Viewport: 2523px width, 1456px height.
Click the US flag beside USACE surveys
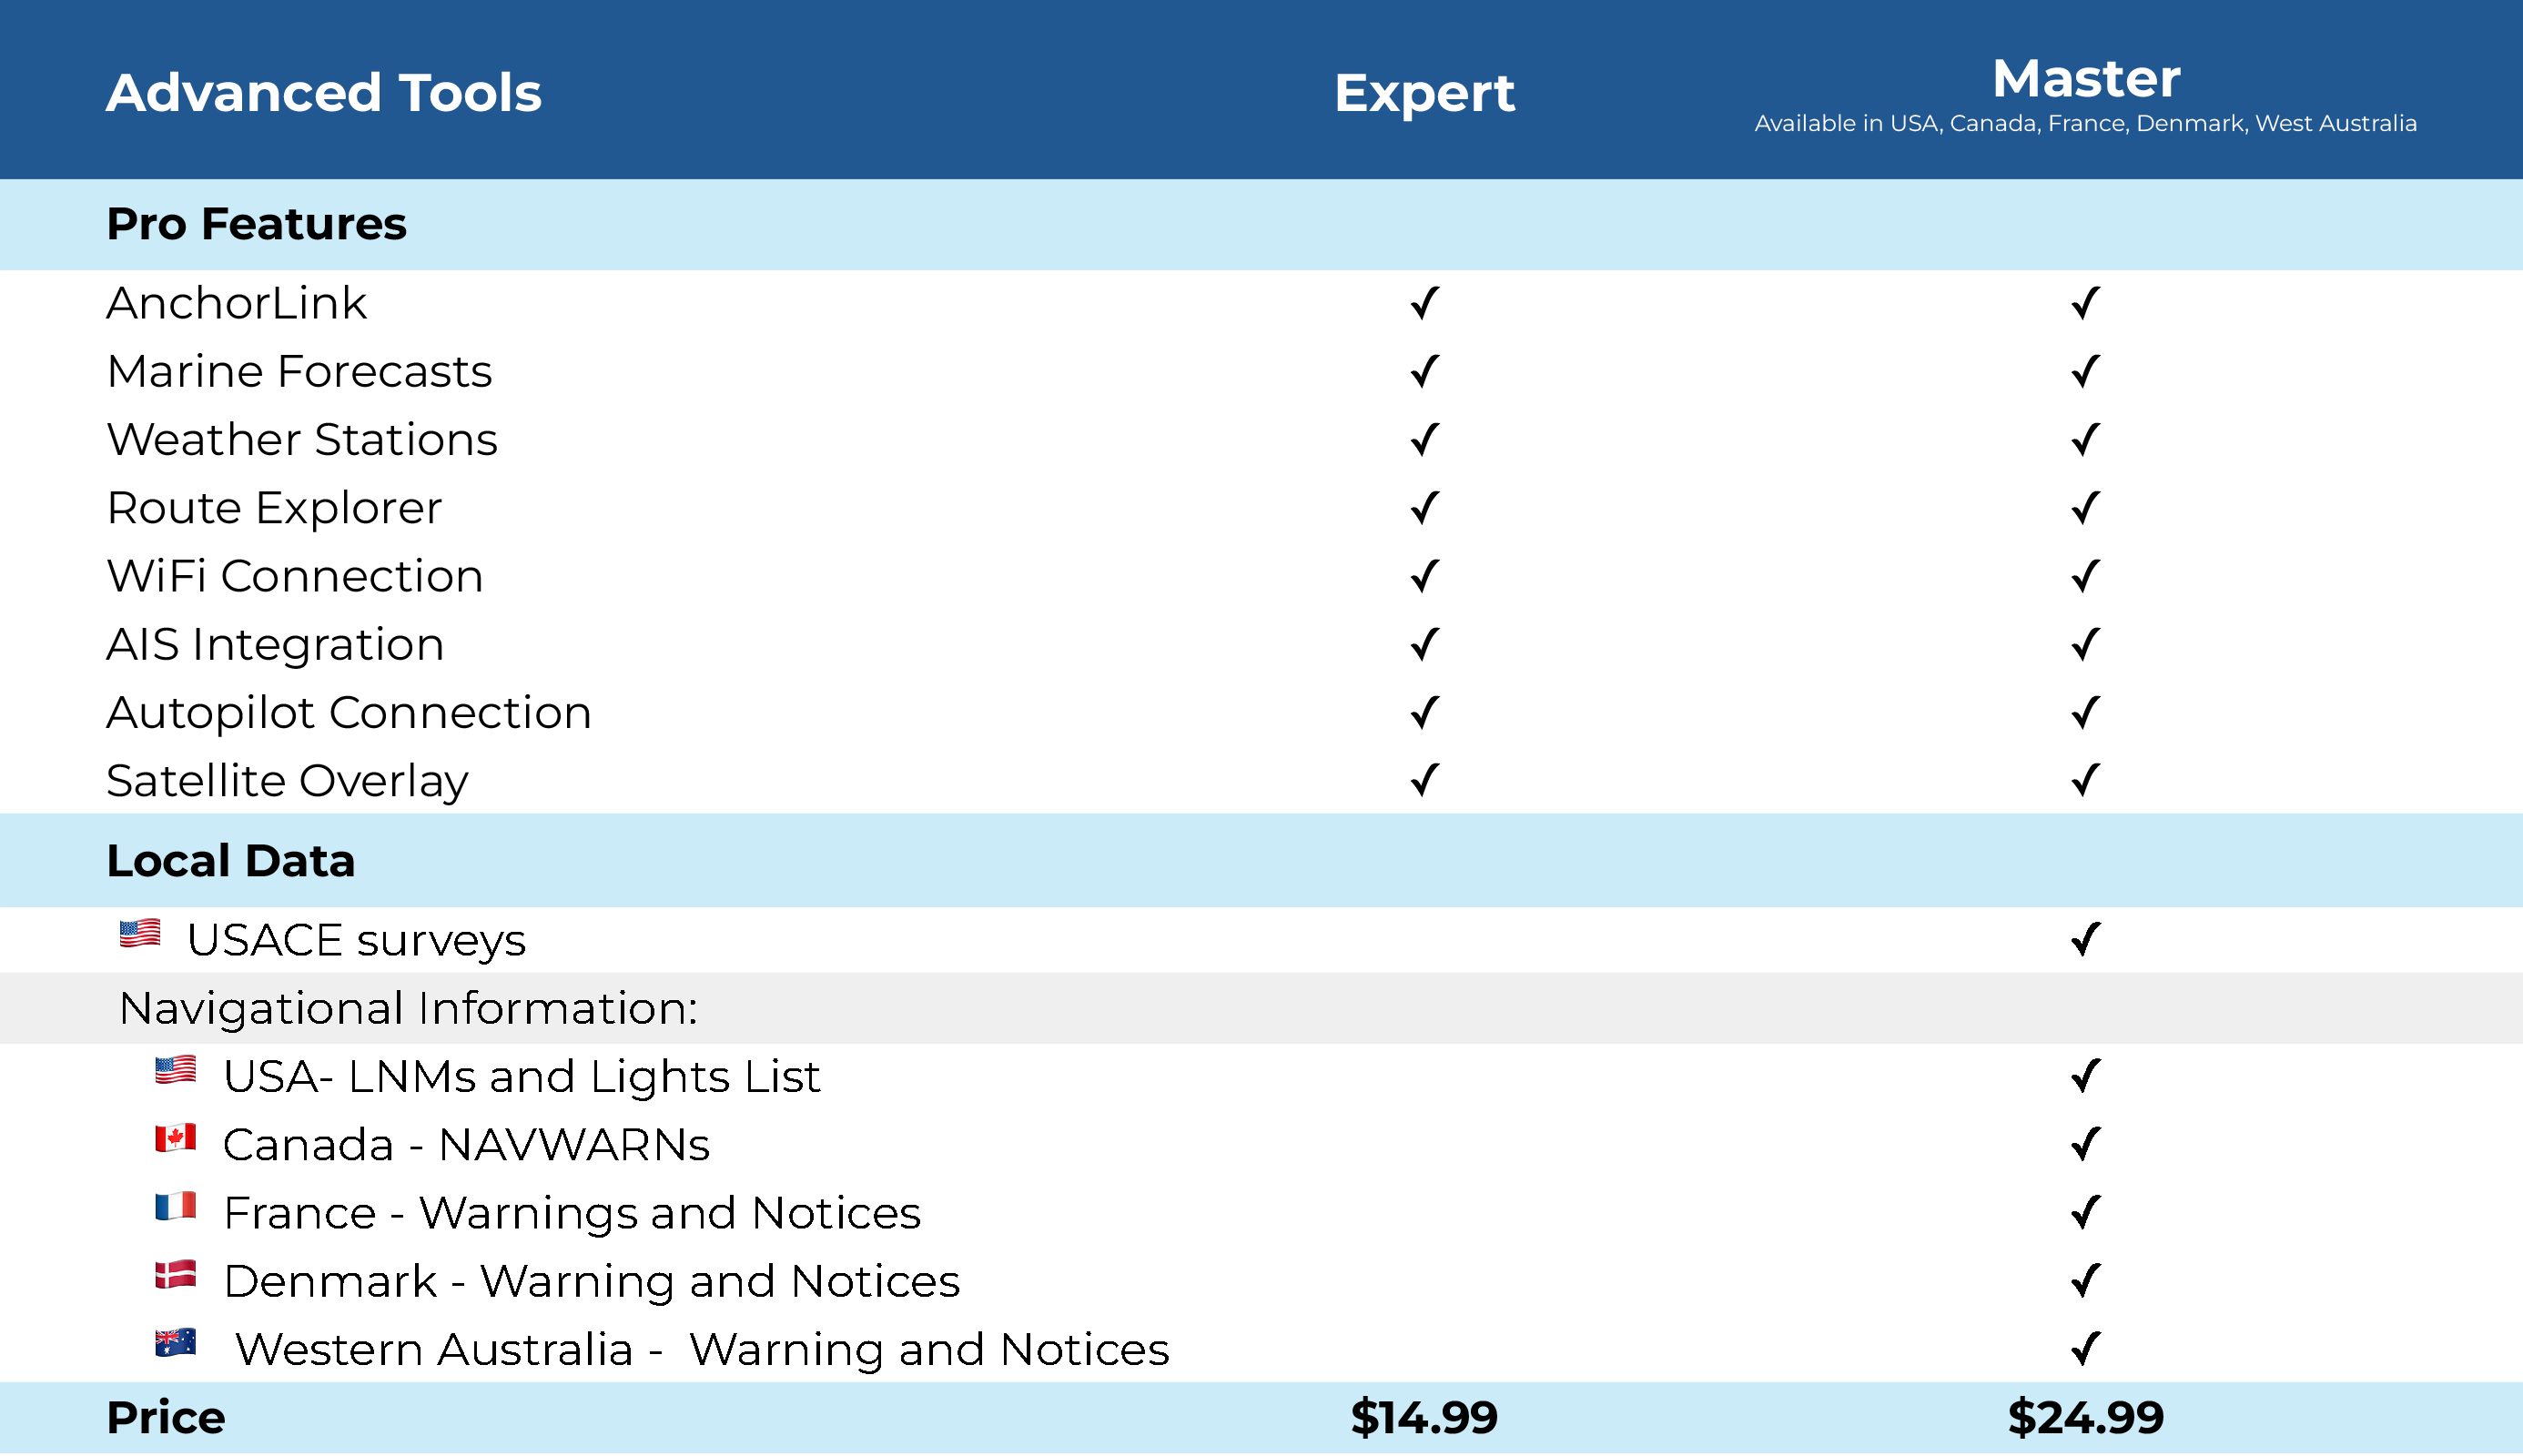click(x=140, y=933)
